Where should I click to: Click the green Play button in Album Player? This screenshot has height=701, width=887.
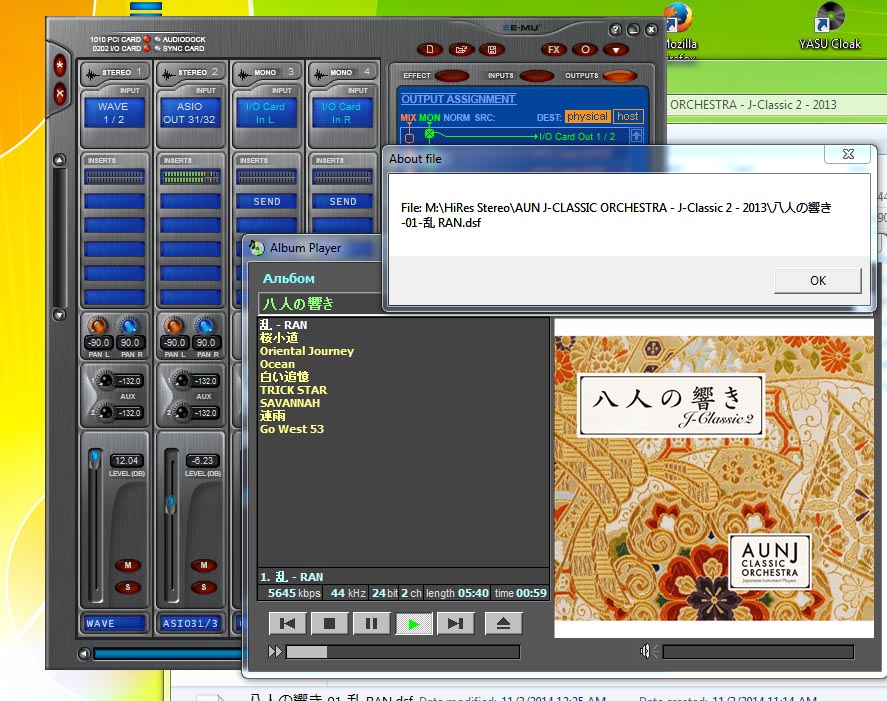tap(414, 623)
